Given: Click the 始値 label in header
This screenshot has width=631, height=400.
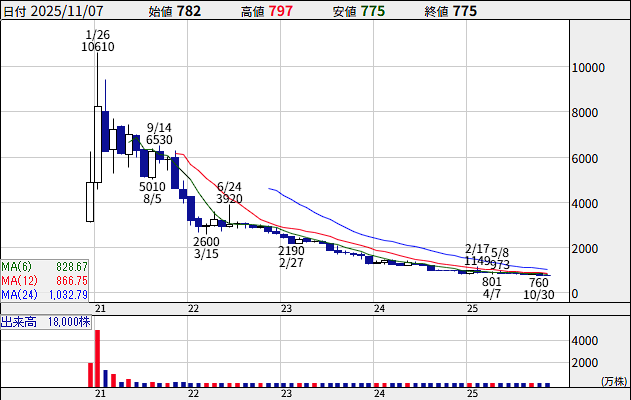Looking at the screenshot, I should [161, 12].
